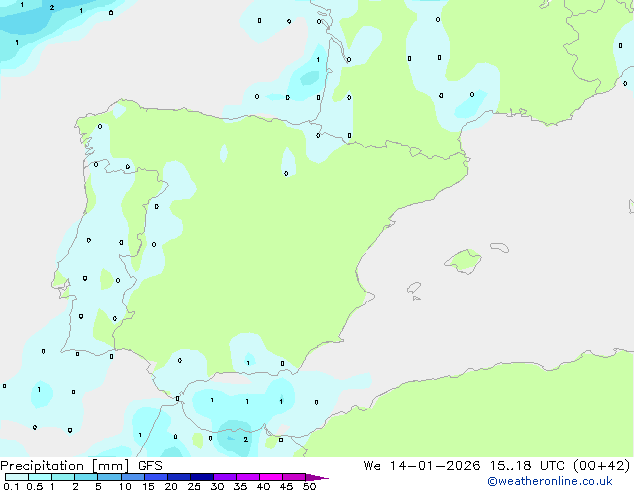Image resolution: width=634 pixels, height=490 pixels.
Task: Pick the 40–45 mm magenta legend swatch
Action: [271, 477]
